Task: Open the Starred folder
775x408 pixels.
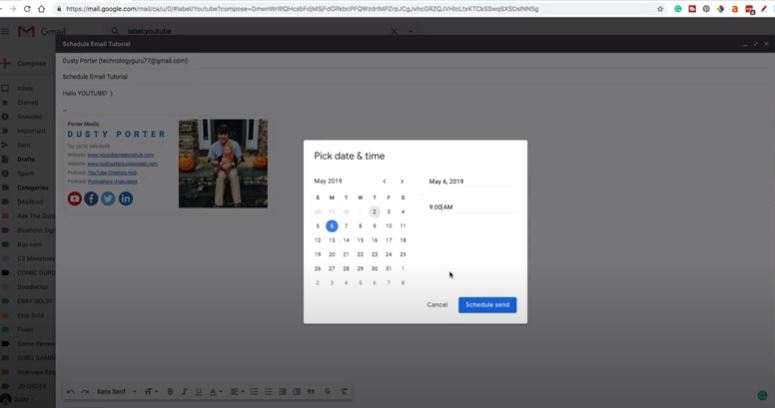Action: coord(27,102)
